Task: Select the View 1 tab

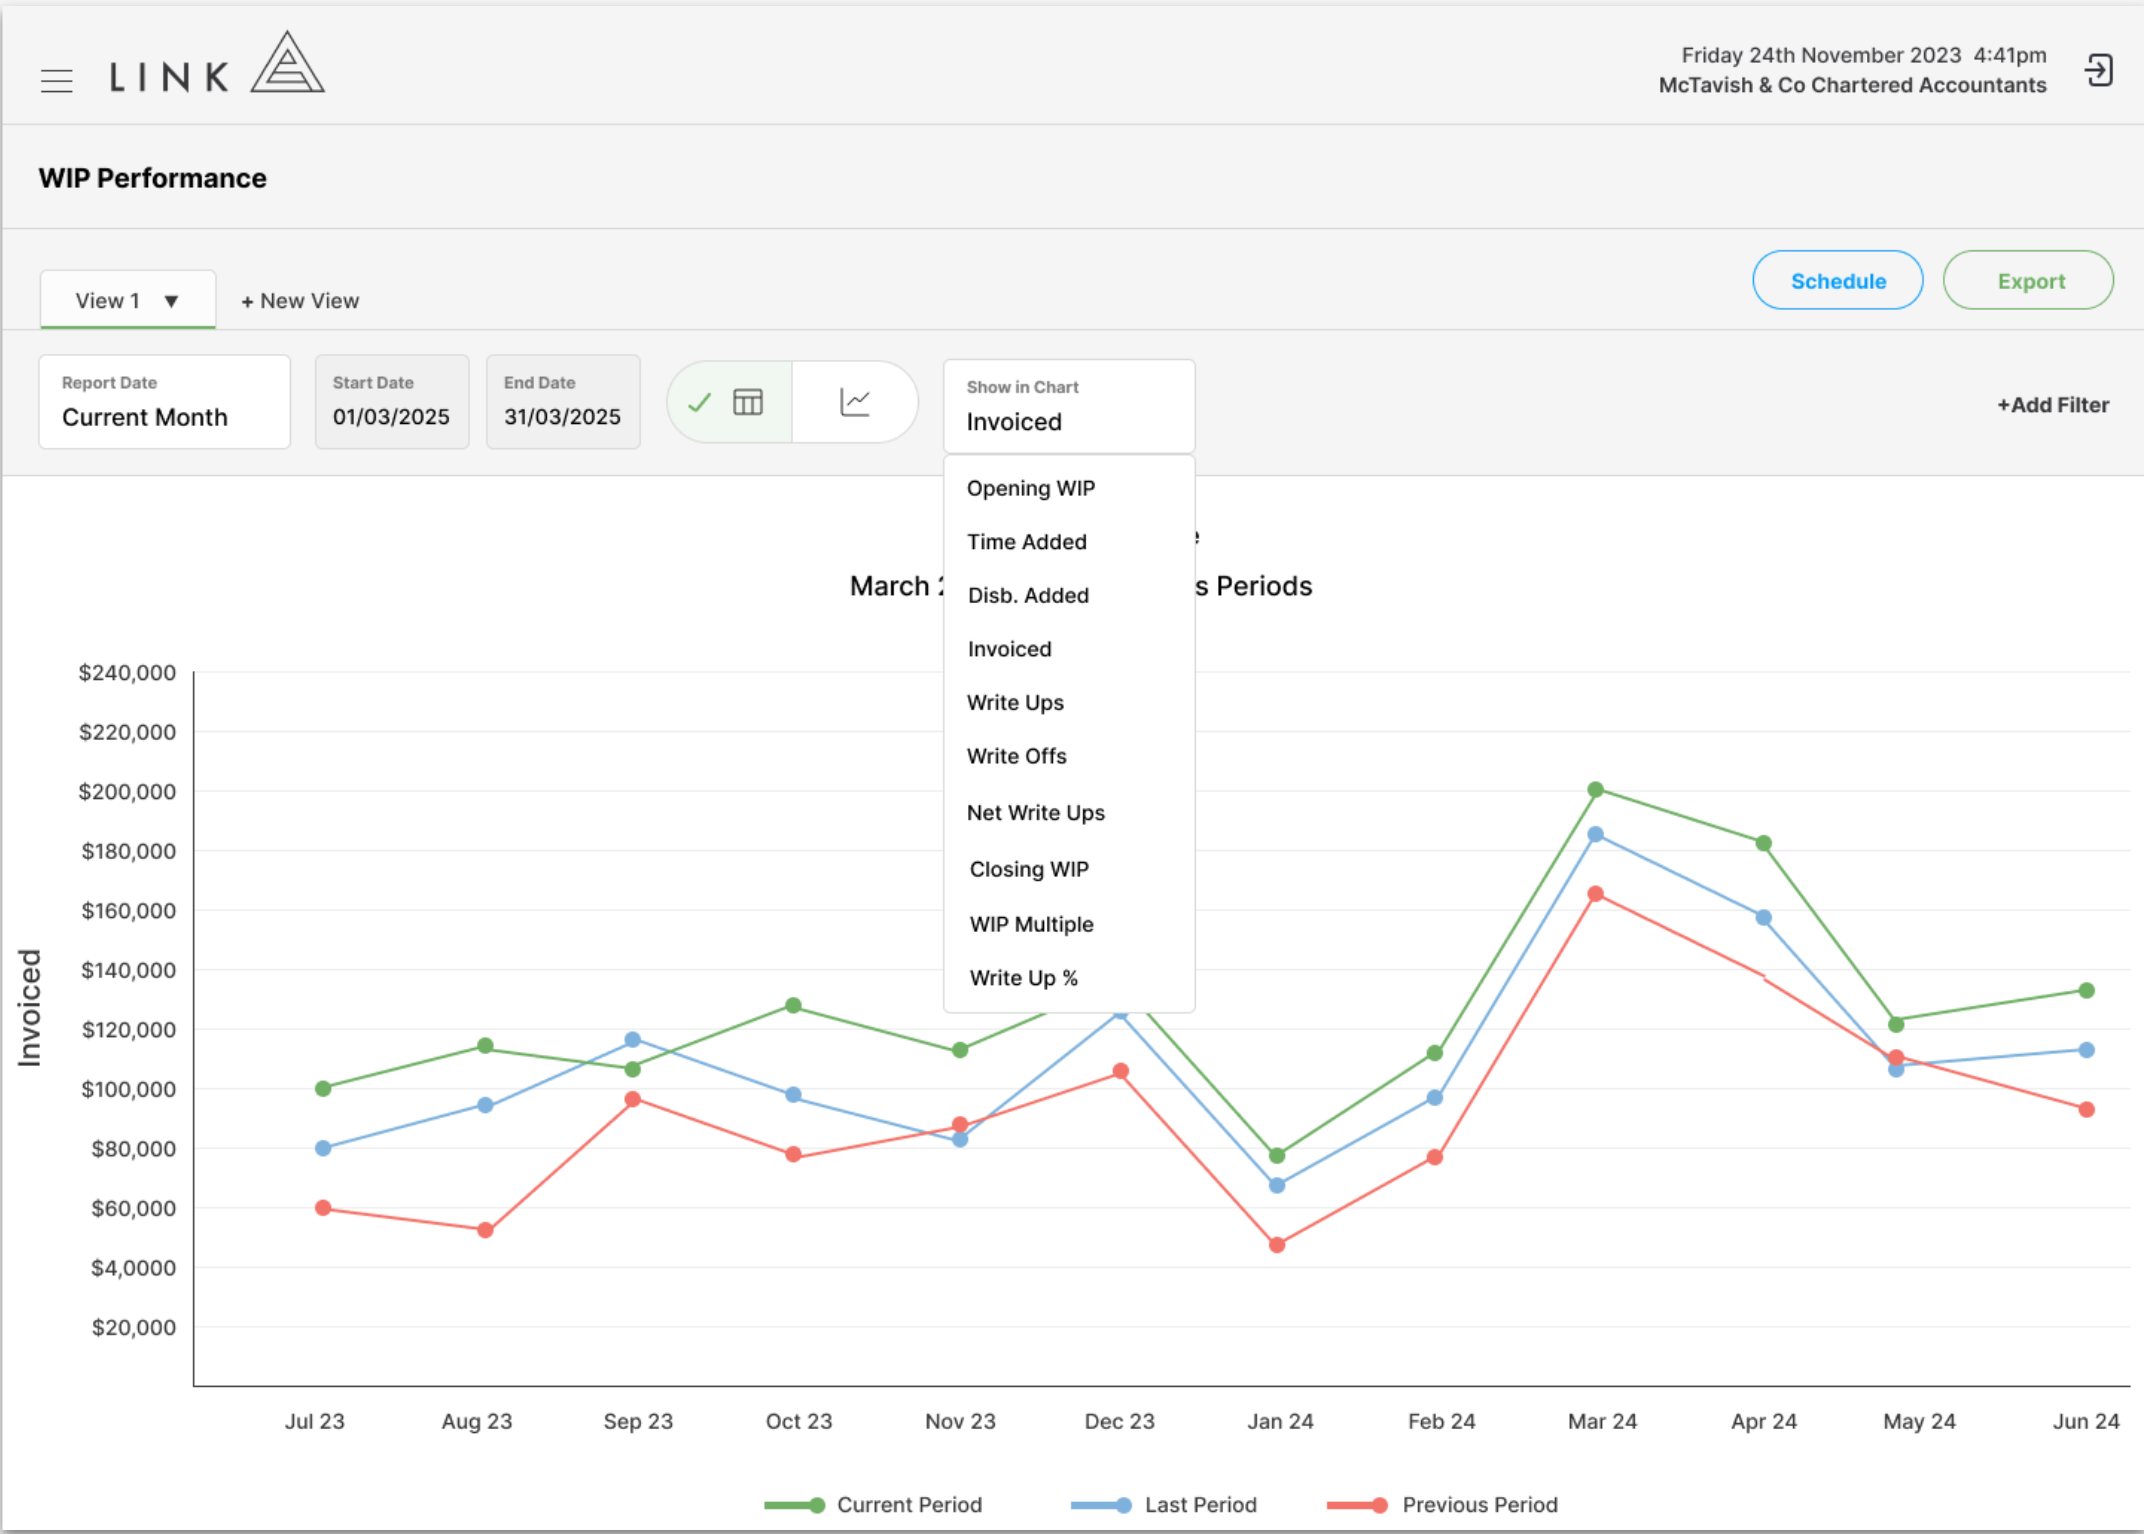Action: click(x=128, y=300)
